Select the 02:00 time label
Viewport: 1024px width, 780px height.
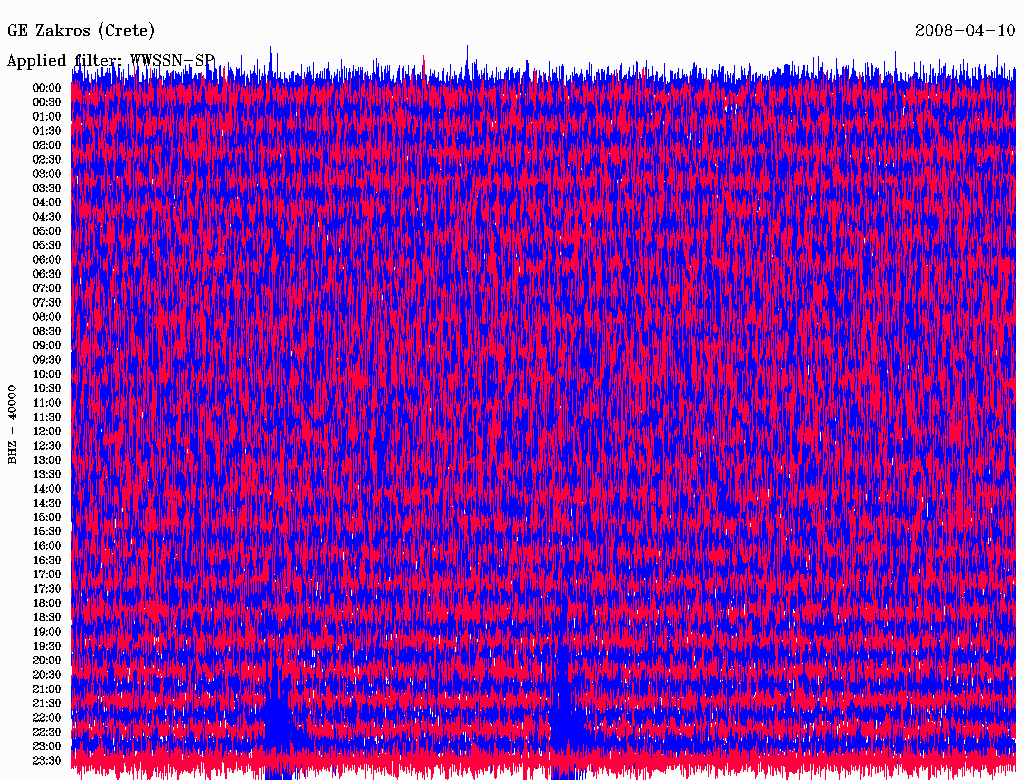click(47, 145)
